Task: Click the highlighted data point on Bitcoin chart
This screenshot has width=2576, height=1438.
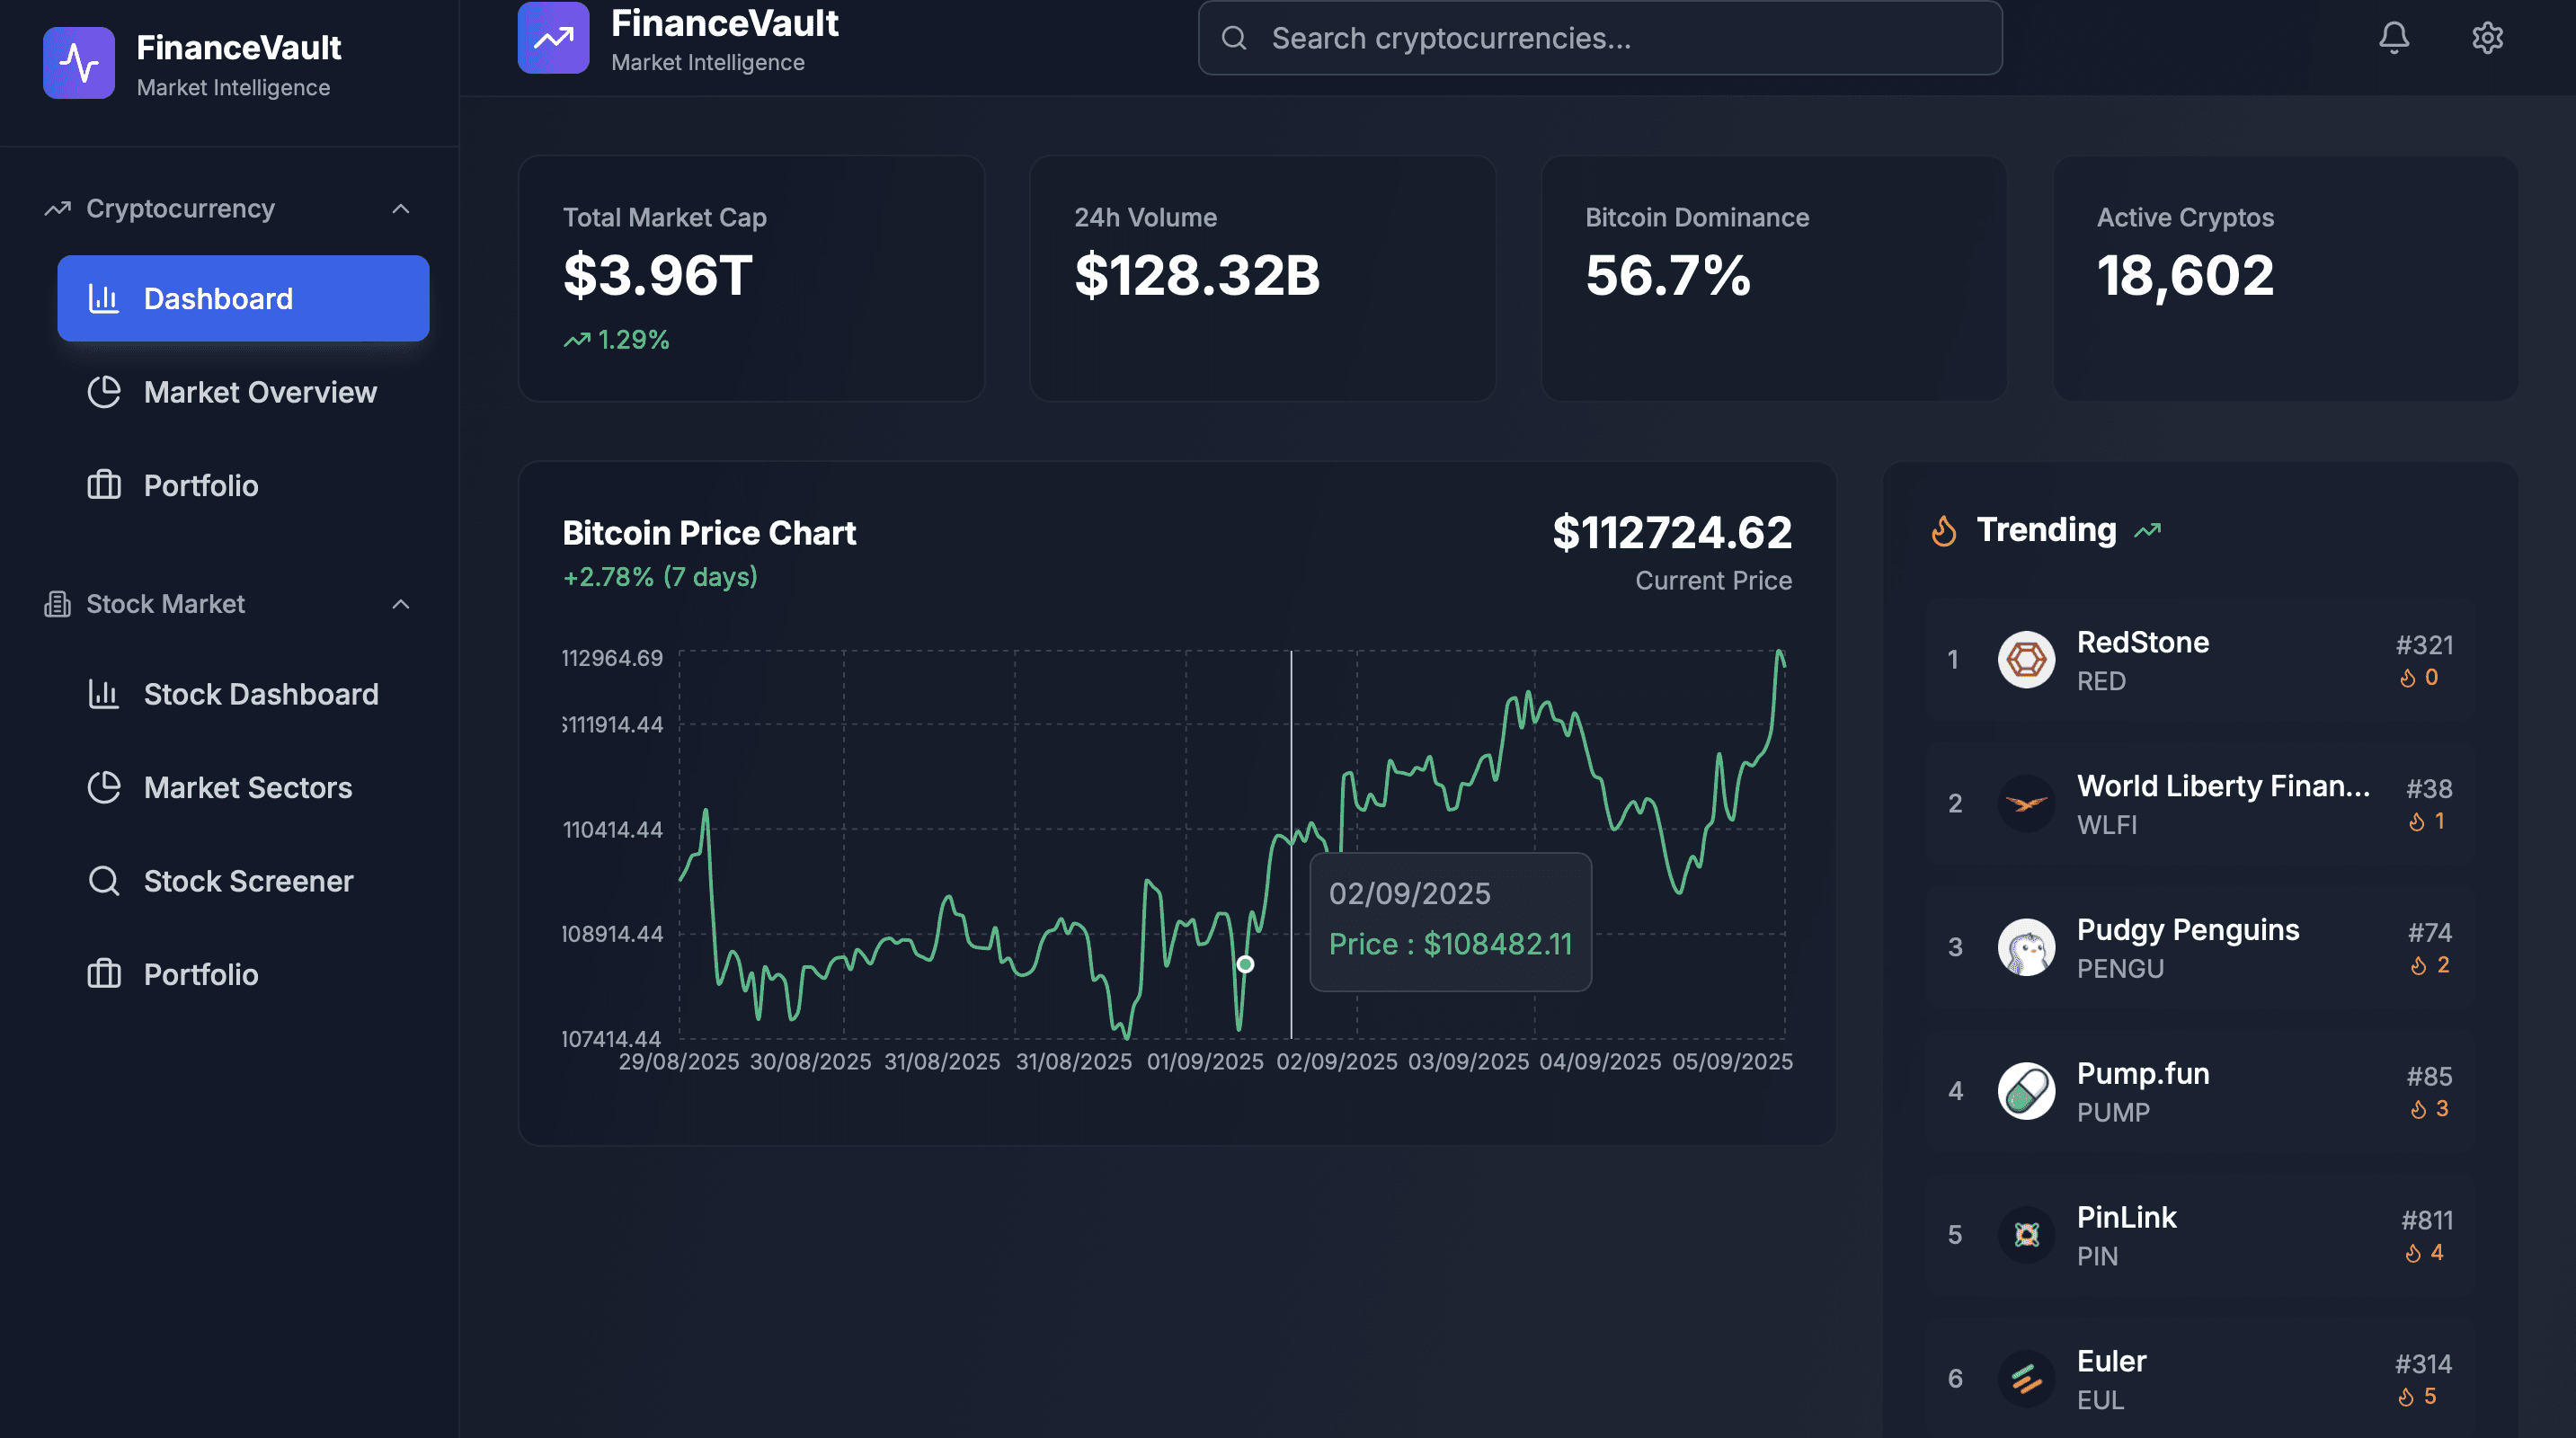Action: click(1245, 964)
